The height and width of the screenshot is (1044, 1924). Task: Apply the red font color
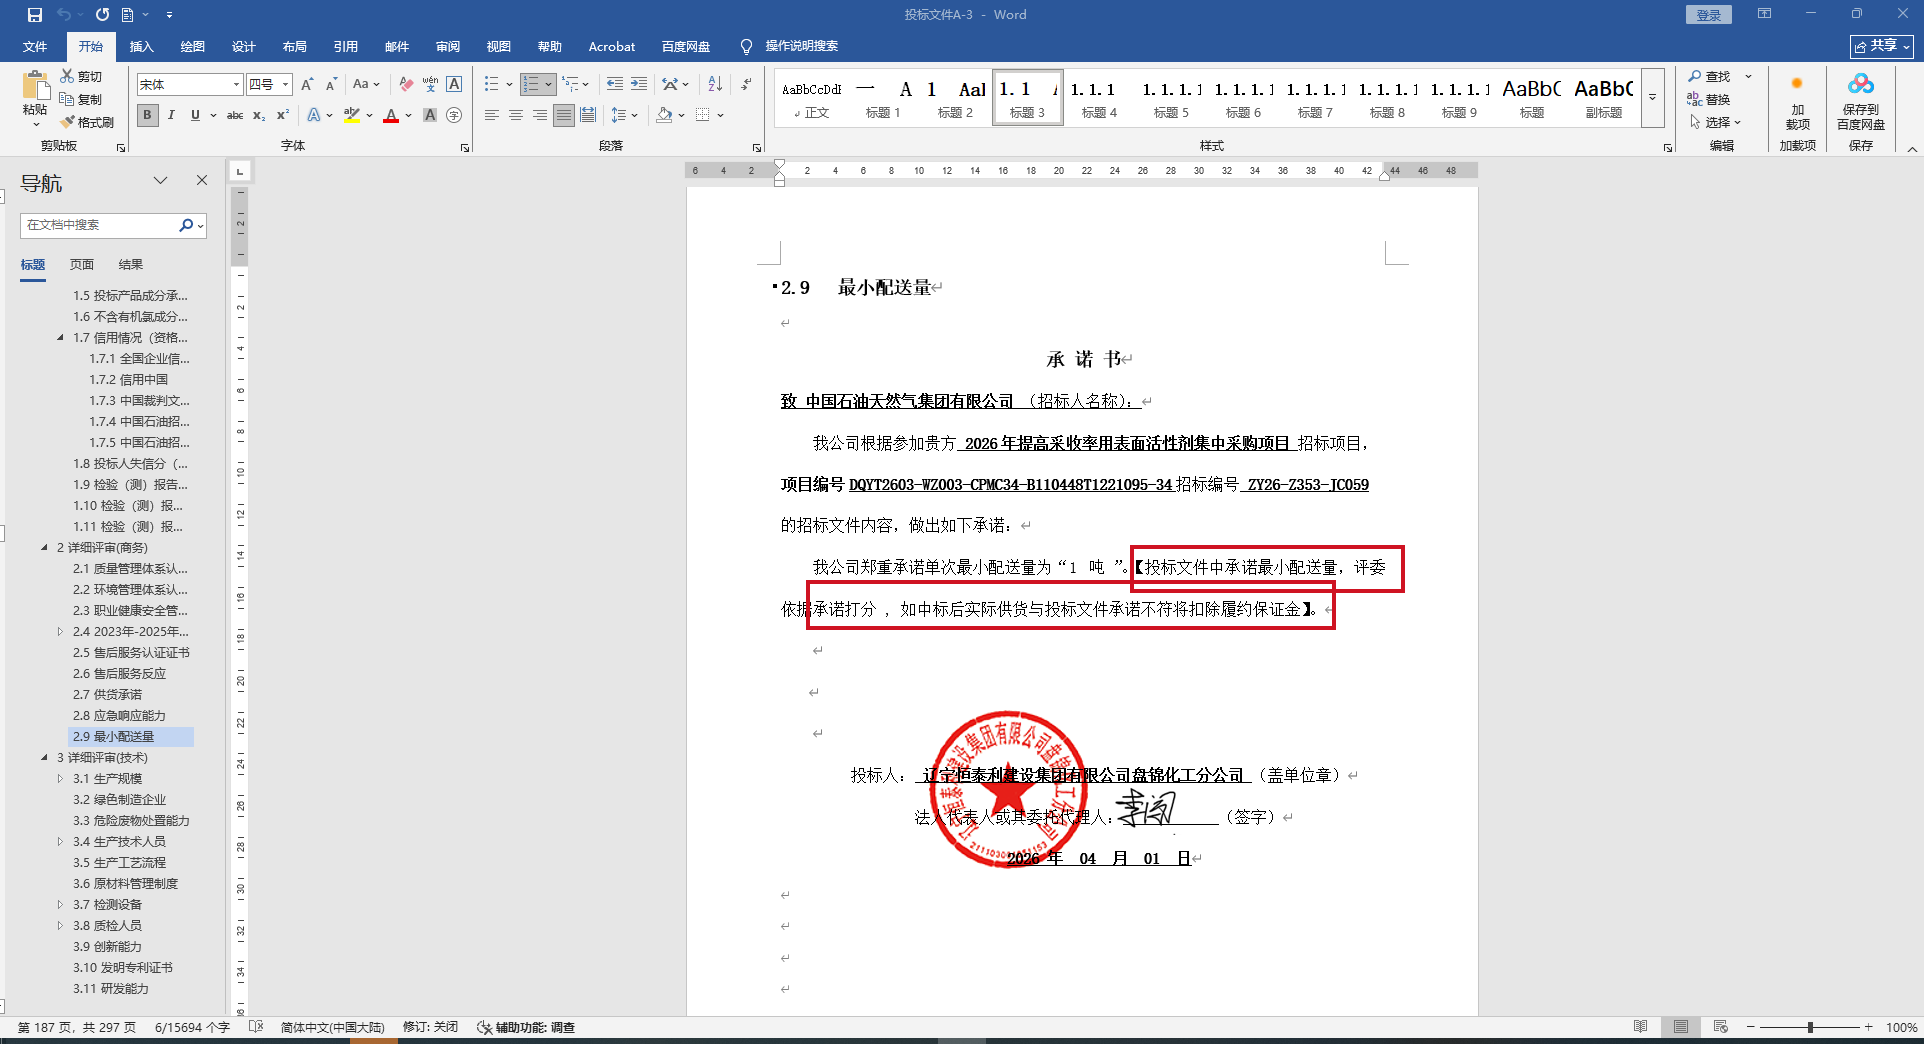pyautogui.click(x=391, y=115)
